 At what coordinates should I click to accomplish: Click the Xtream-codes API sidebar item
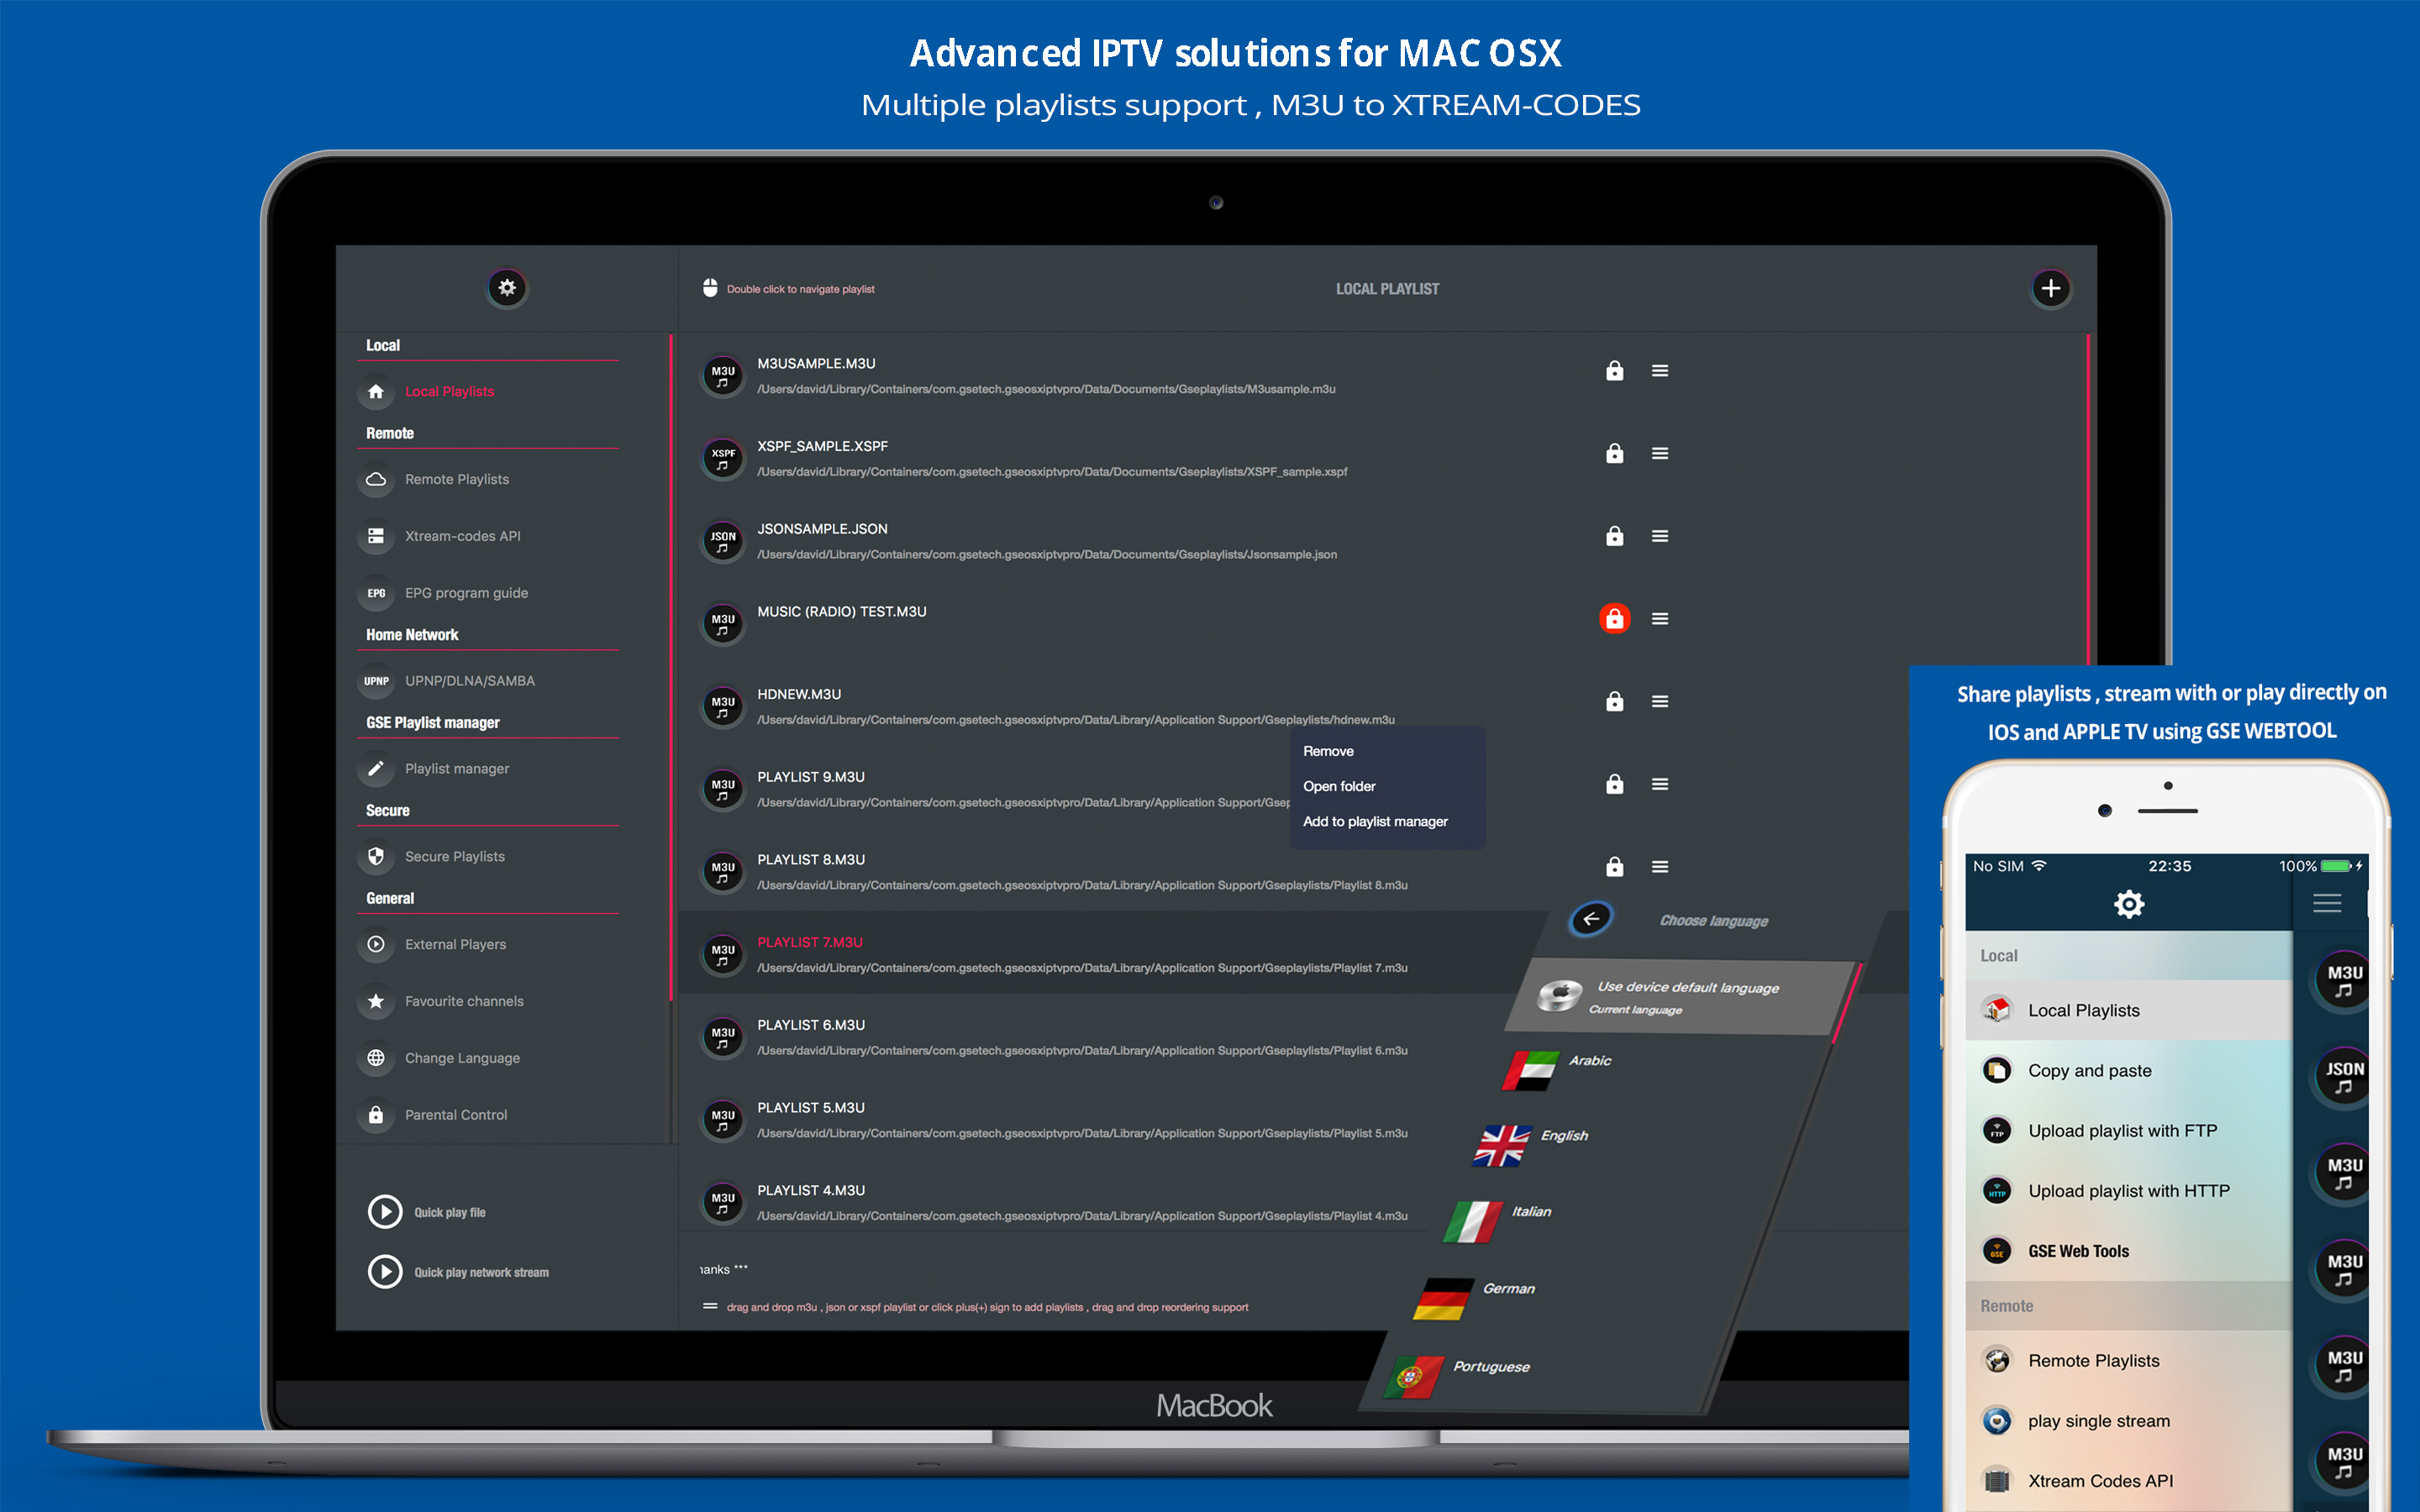pyautogui.click(x=461, y=537)
